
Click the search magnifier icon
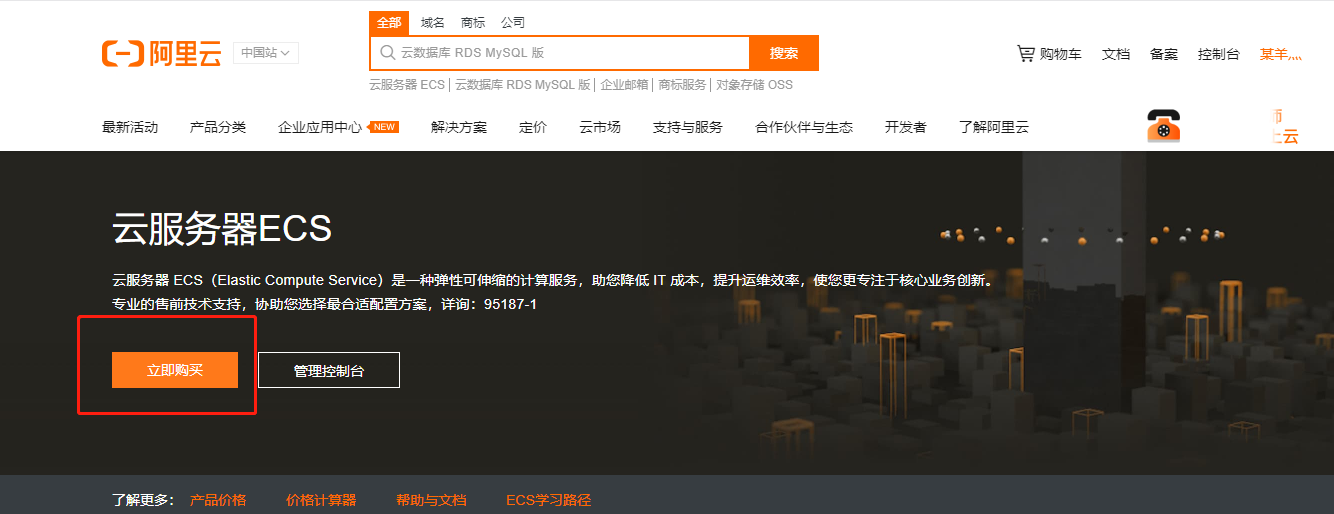(386, 53)
